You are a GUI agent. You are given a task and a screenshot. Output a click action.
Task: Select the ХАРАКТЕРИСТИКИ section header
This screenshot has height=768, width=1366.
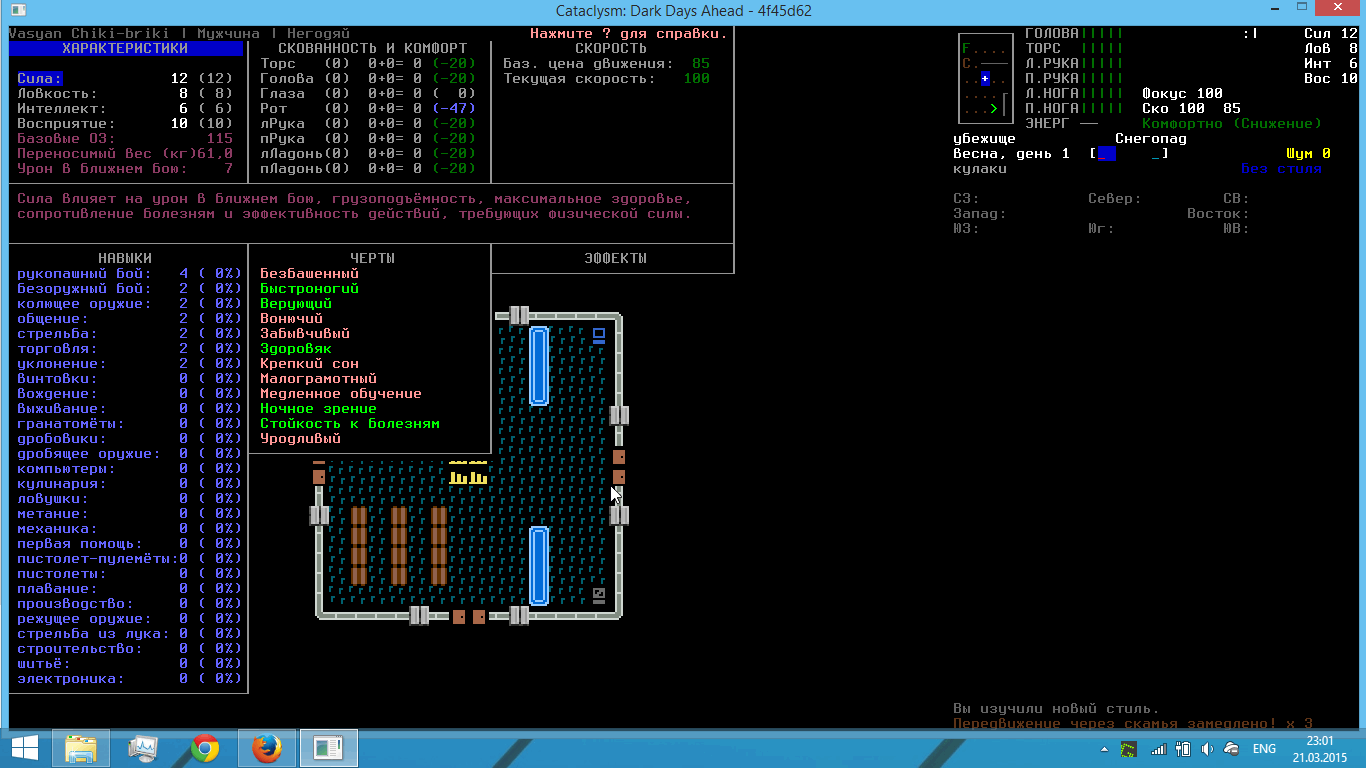[x=125, y=48]
